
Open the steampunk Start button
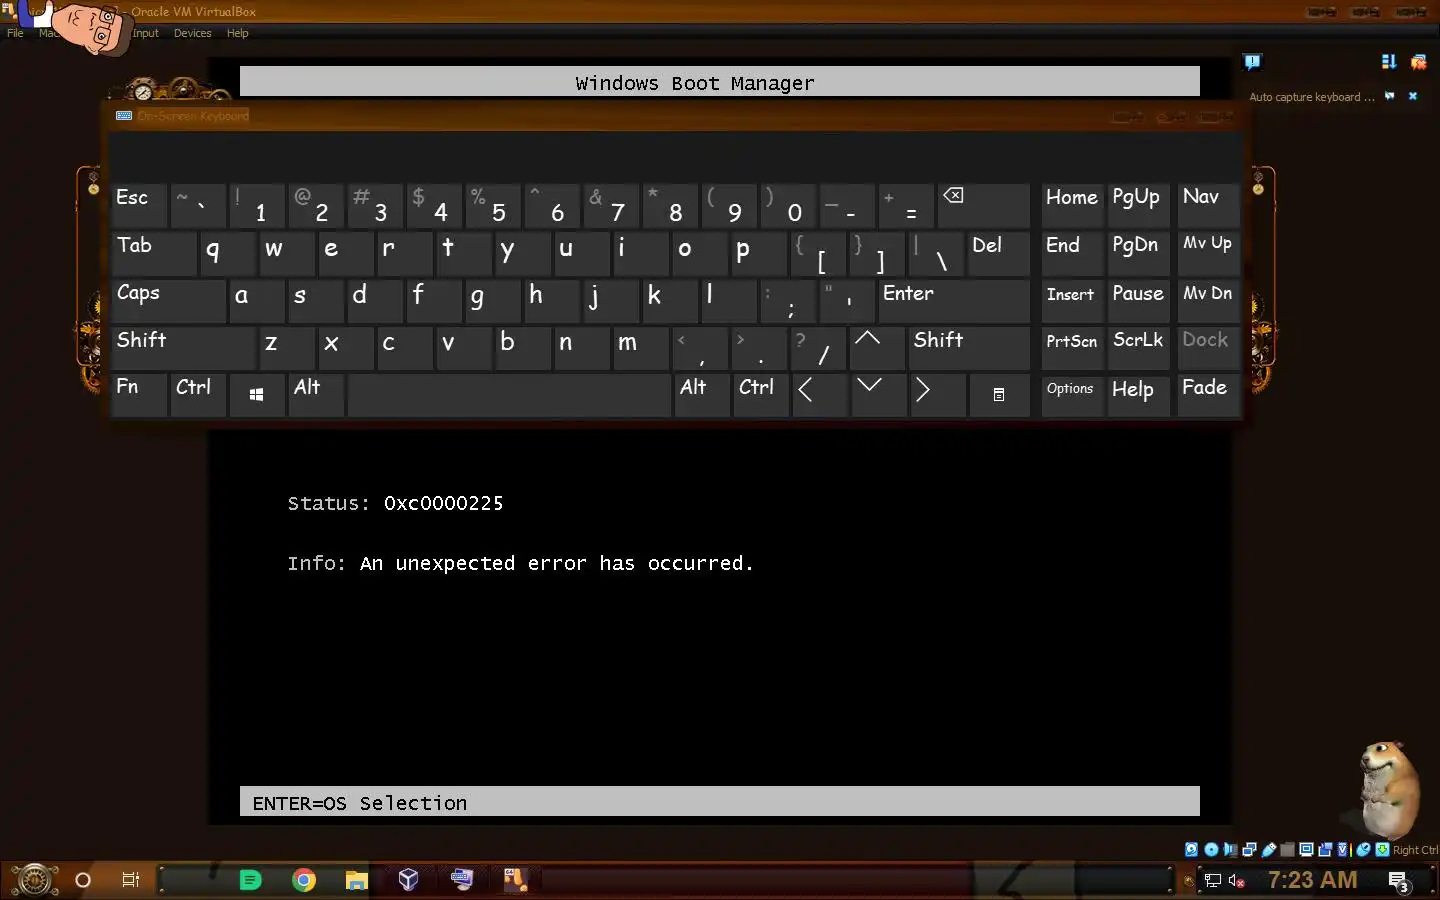click(34, 880)
